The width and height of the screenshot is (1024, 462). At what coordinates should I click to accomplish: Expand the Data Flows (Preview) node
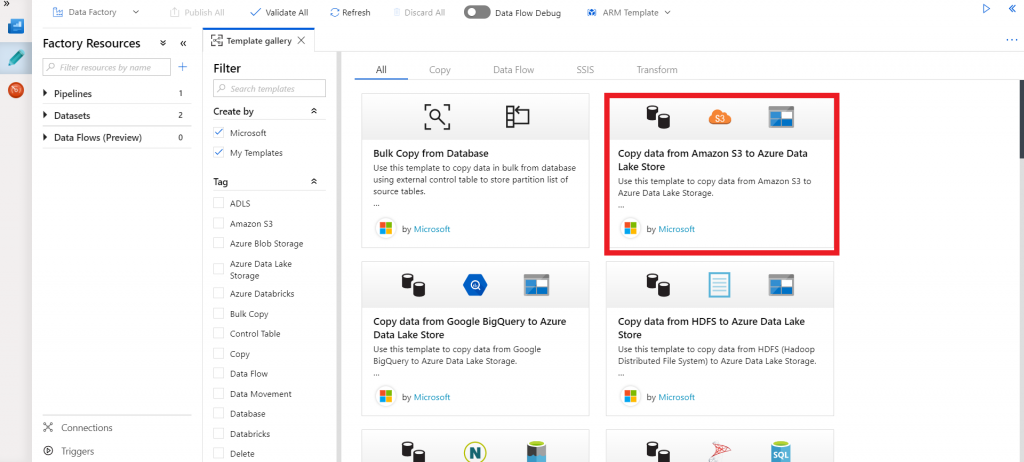45,137
